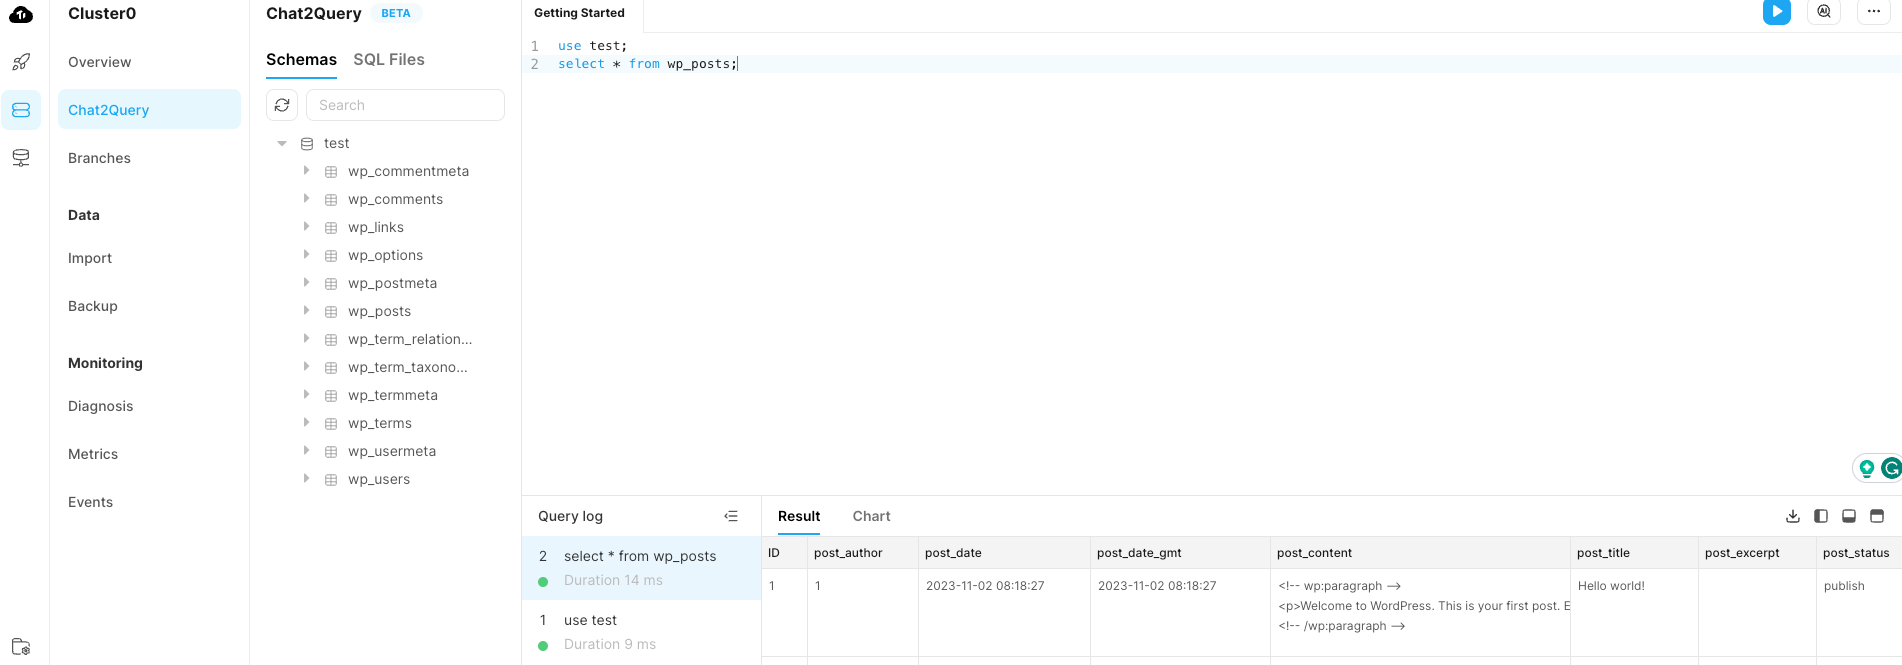
Task: Click the wp_links table icon
Action: [x=331, y=228]
